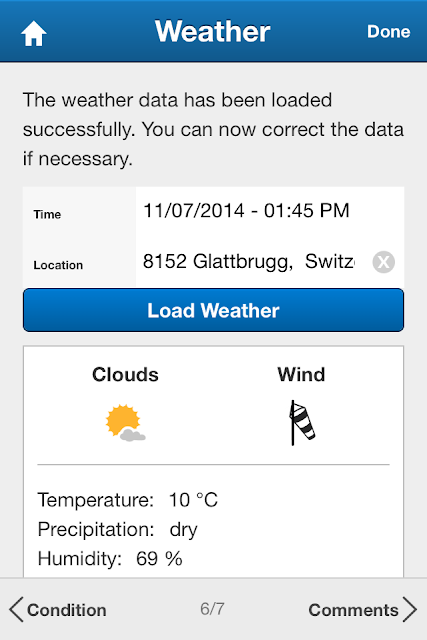
Task: Clear the location field with X icon
Action: (383, 262)
